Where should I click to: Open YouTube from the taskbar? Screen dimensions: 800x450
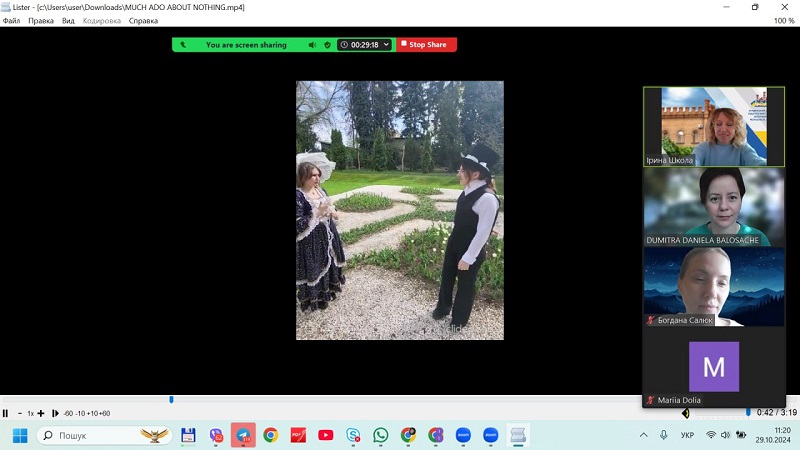pos(326,435)
